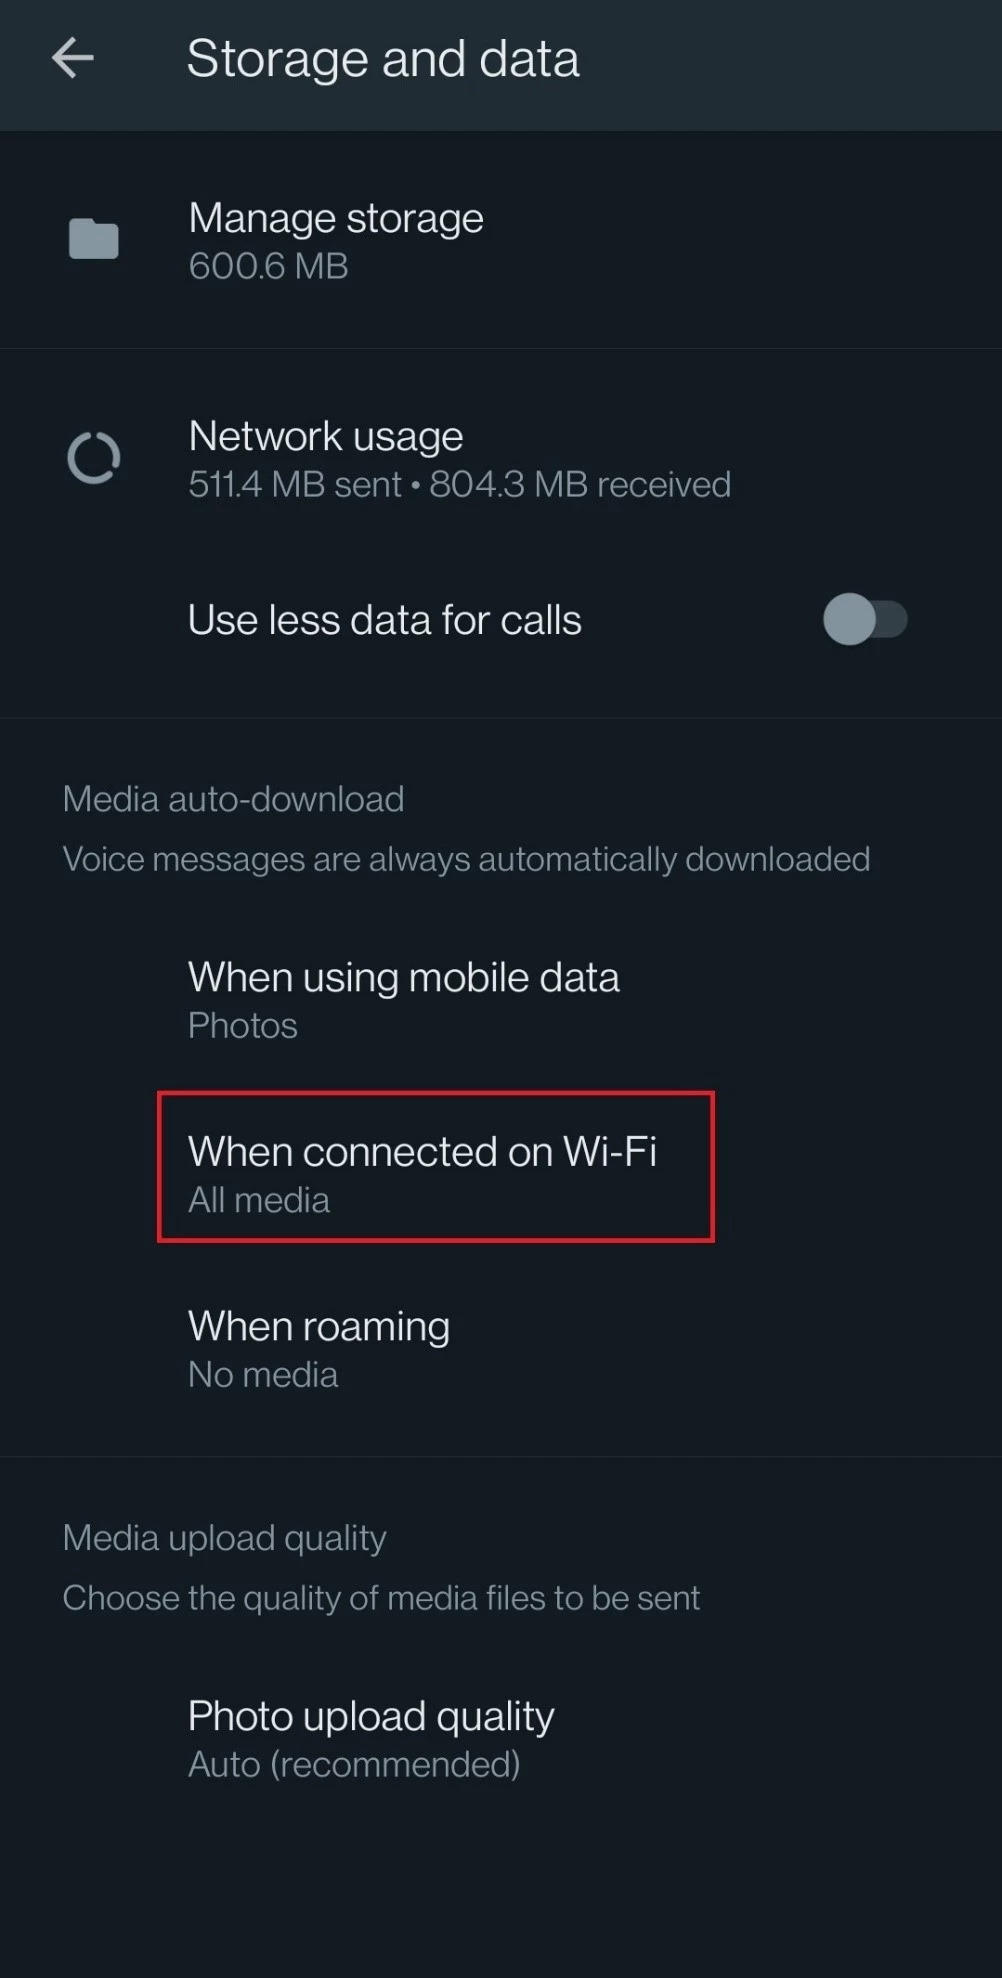
Task: Open Manage storage settings
Action: point(501,241)
